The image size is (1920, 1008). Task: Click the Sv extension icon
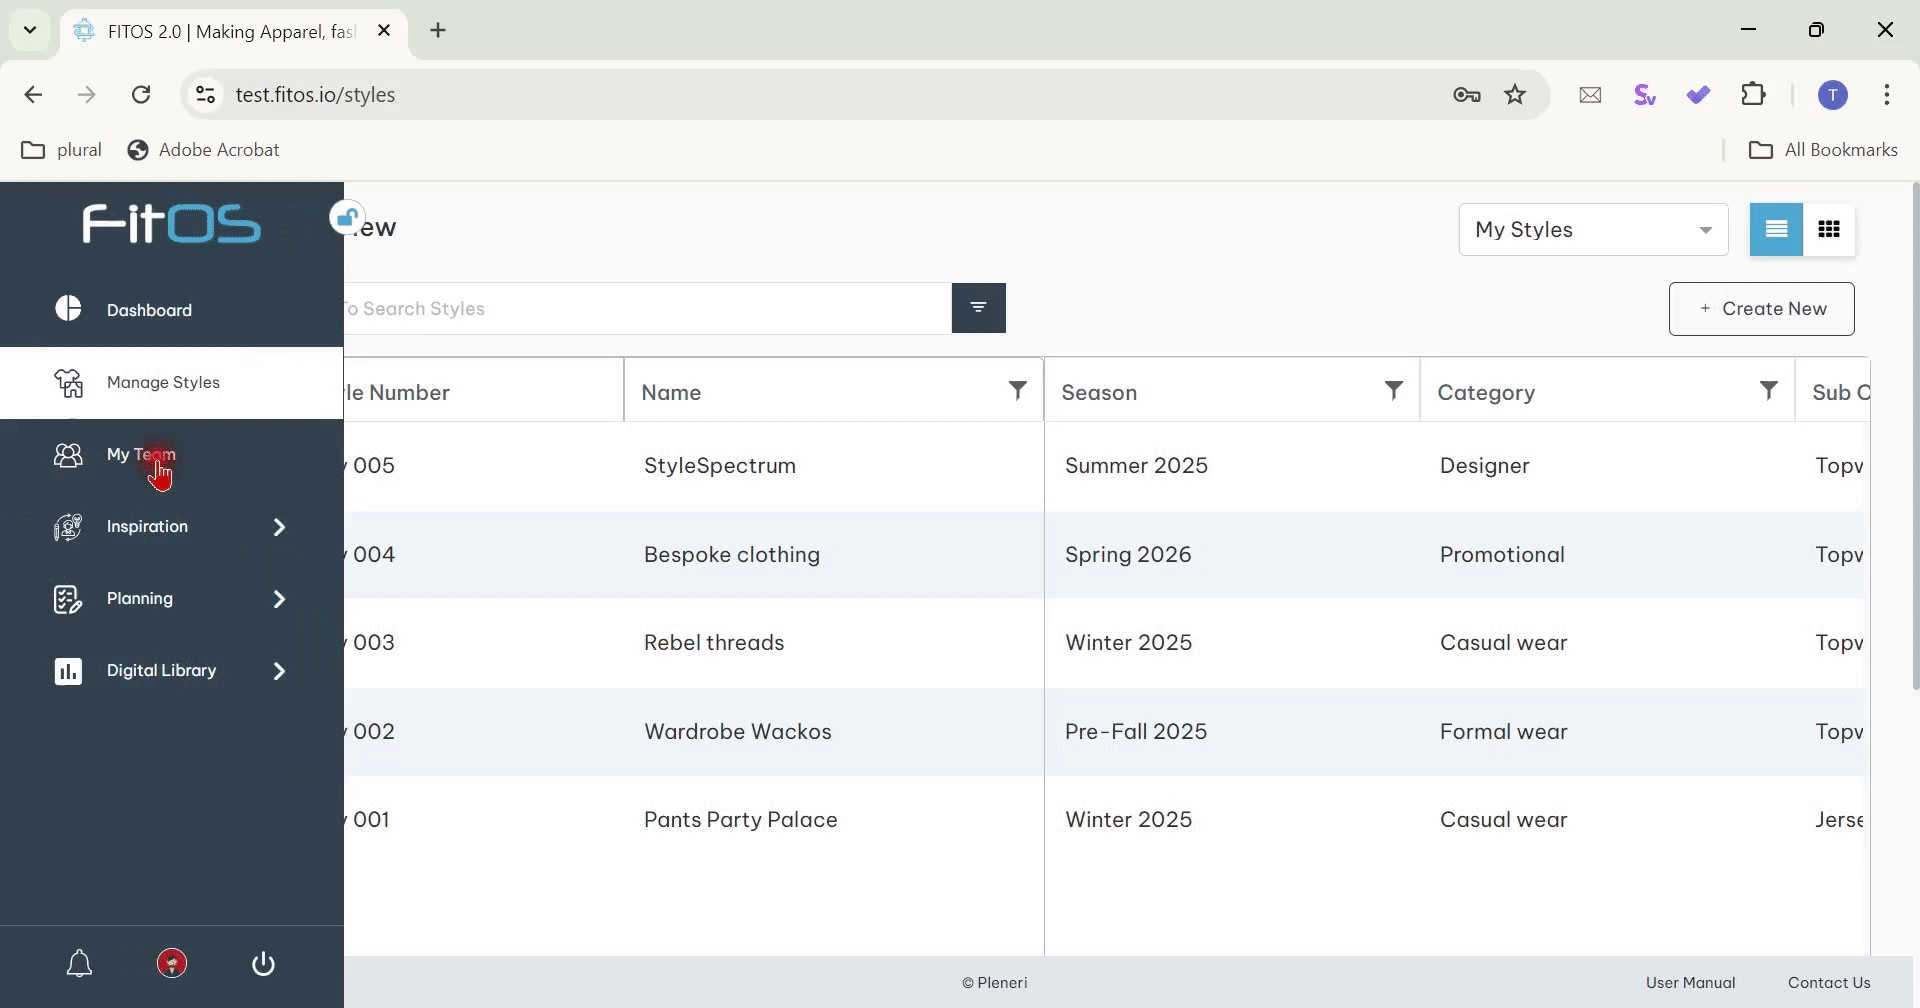tap(1644, 95)
